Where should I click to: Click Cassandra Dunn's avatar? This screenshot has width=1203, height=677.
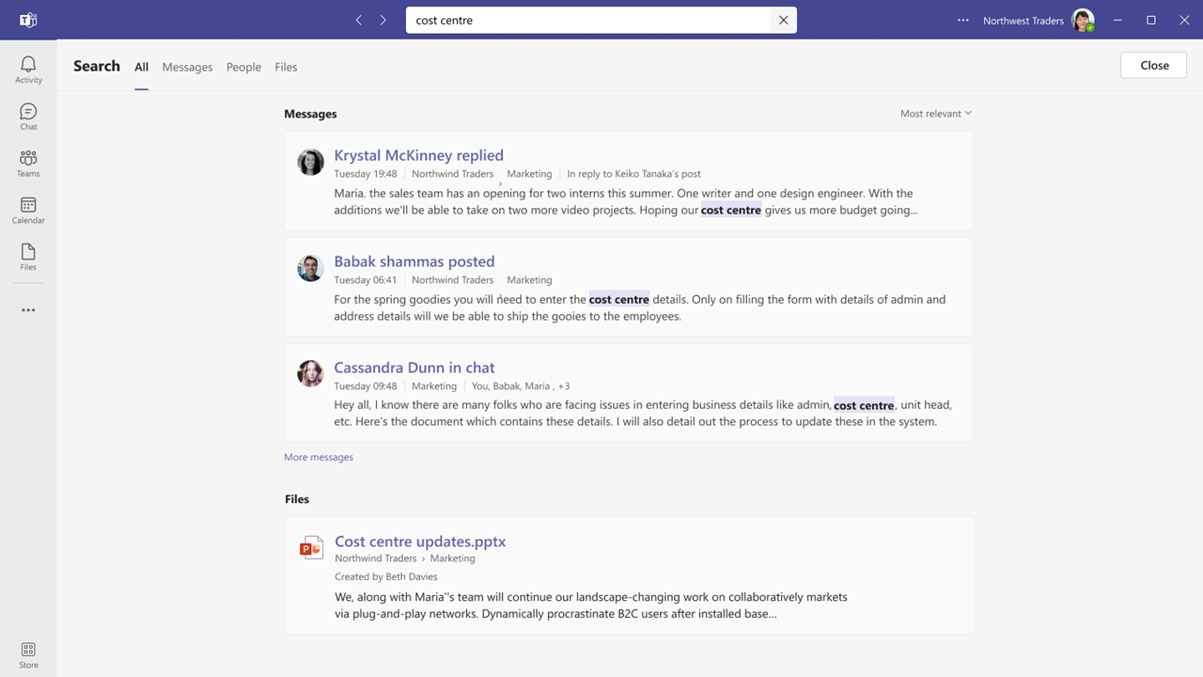click(310, 374)
